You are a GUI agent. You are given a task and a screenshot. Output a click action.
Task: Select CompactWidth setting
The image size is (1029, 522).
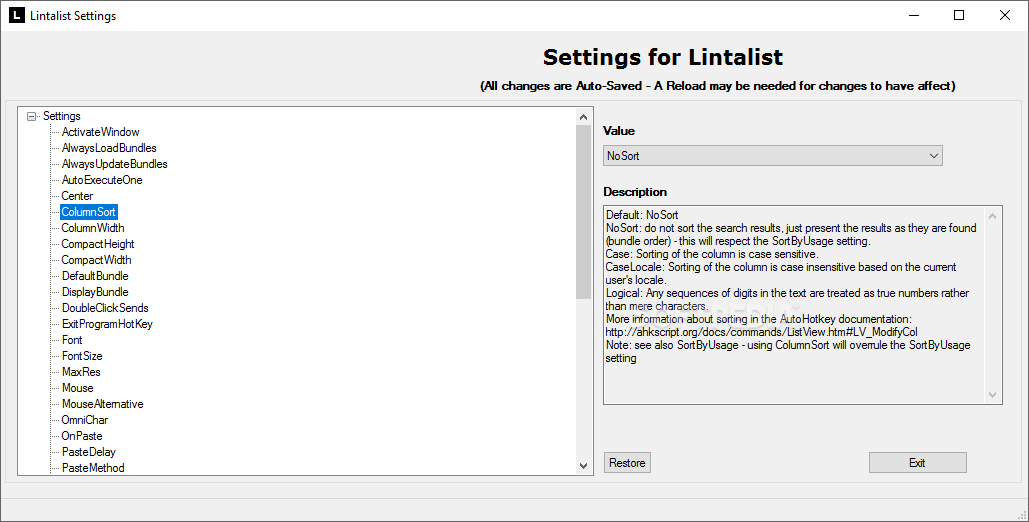[96, 260]
